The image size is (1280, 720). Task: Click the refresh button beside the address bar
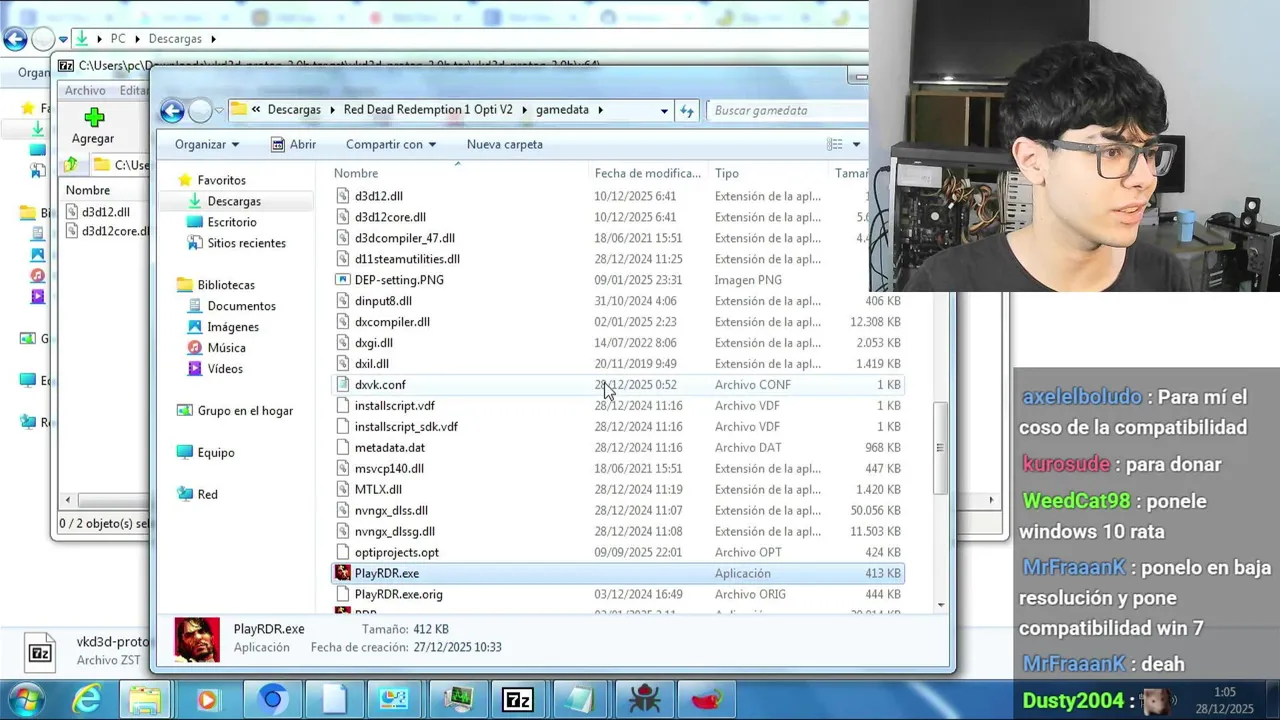point(687,111)
